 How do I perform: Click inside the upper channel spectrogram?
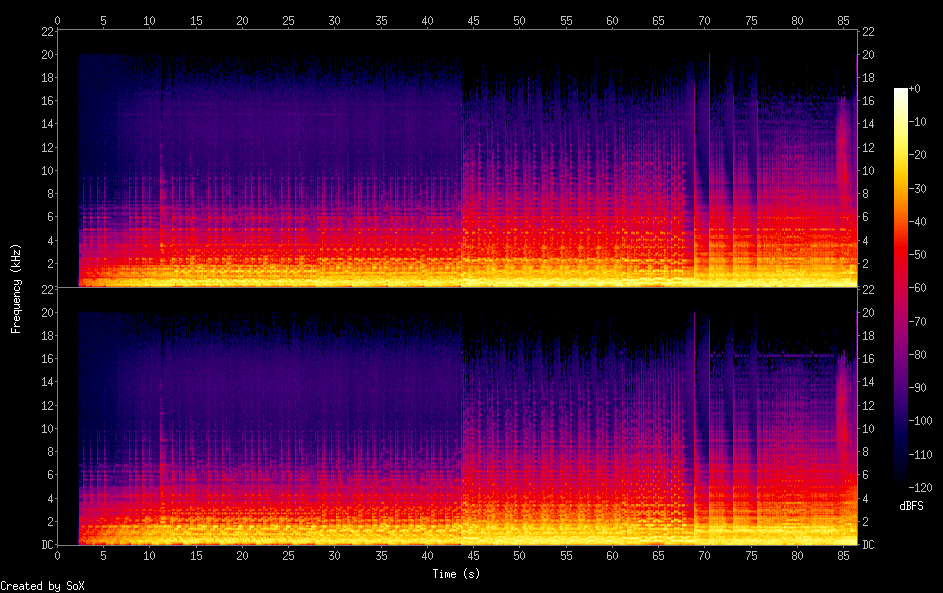pos(457,159)
